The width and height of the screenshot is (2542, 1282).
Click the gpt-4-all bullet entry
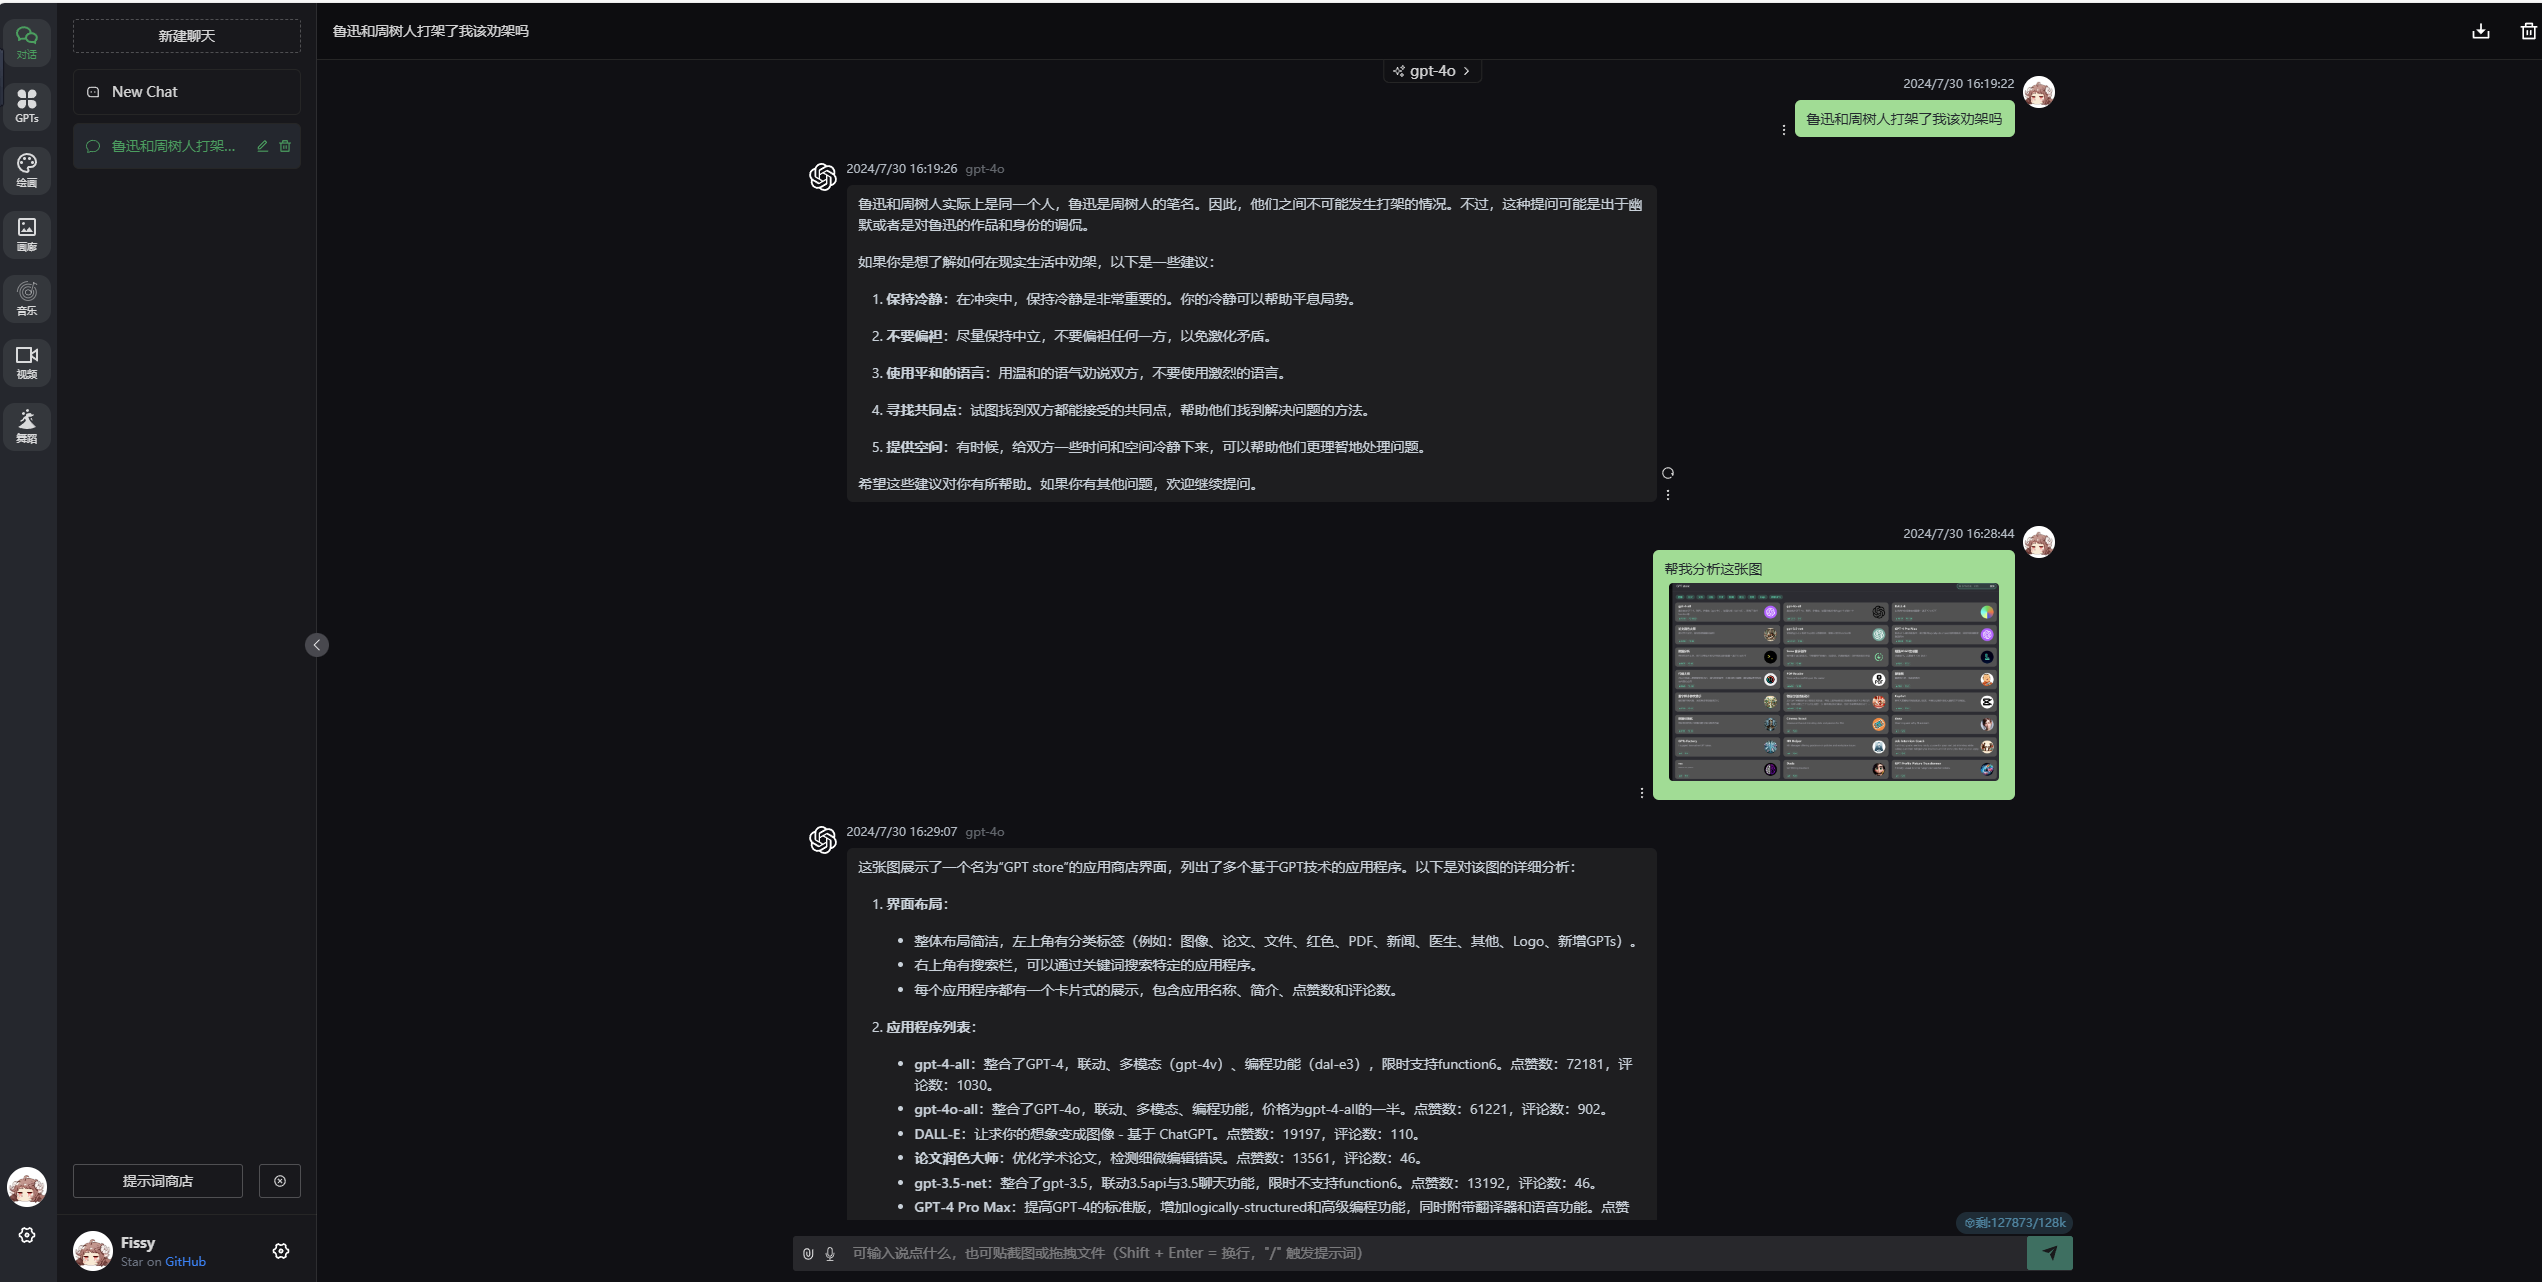(x=1273, y=1074)
